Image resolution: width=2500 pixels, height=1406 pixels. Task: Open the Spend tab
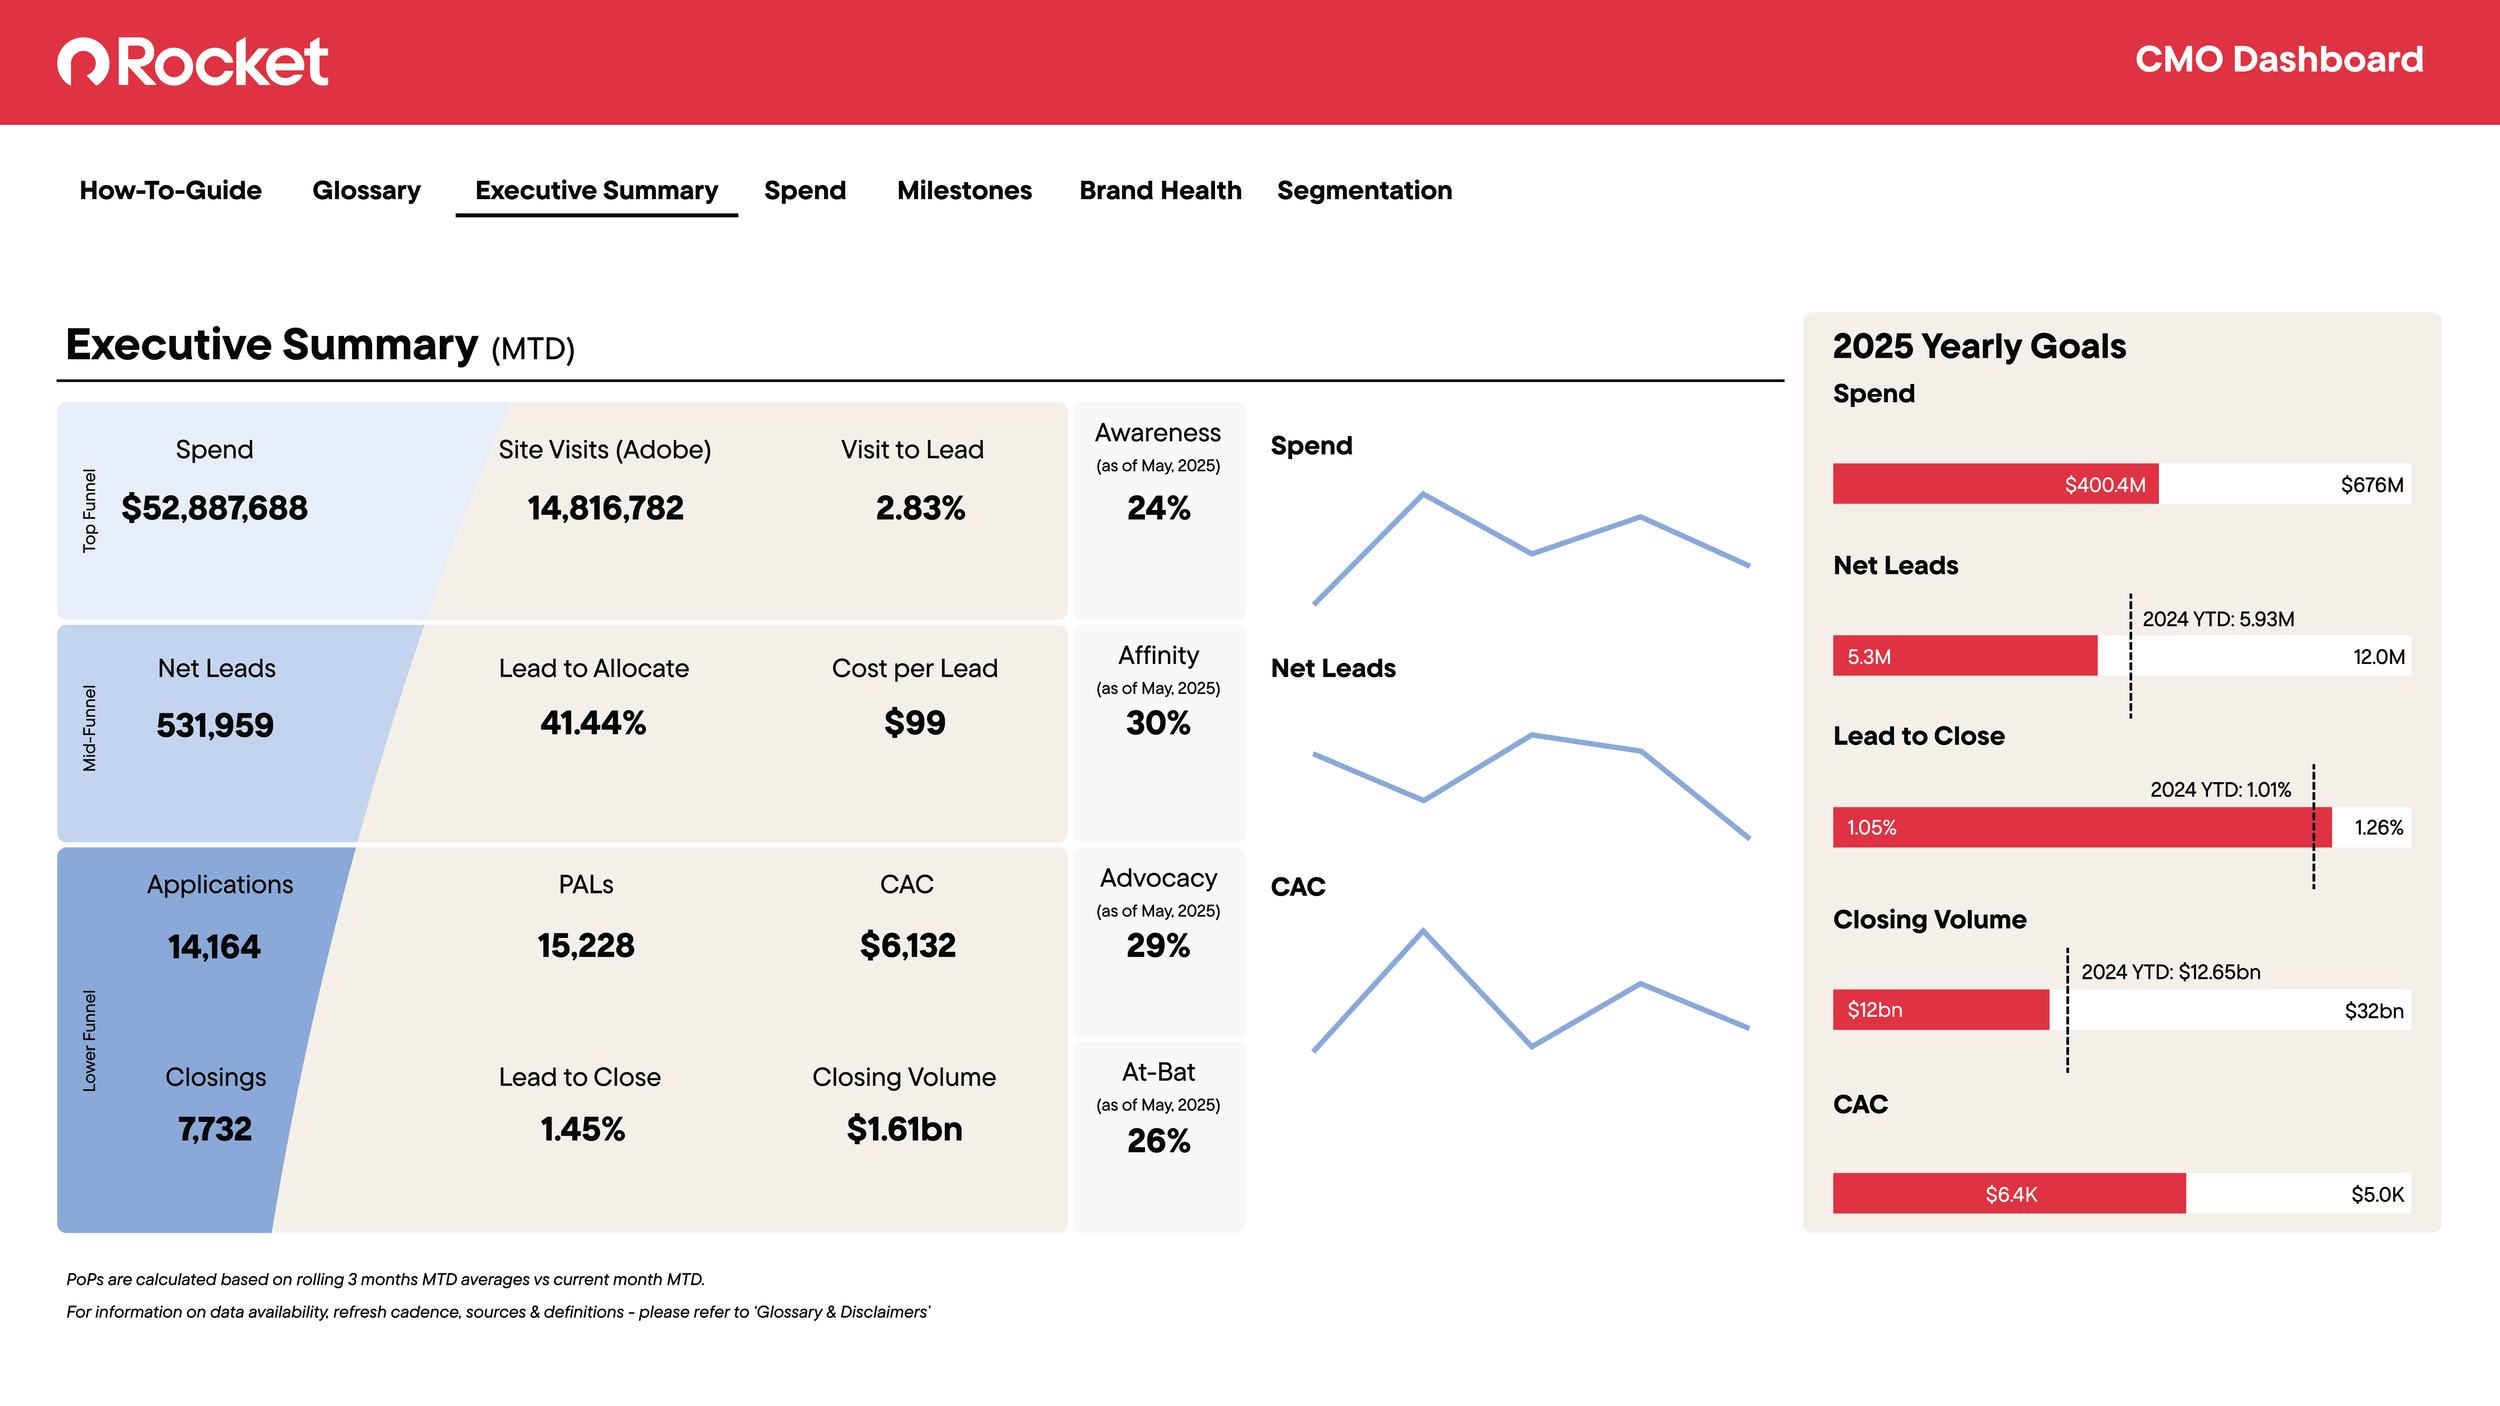804,190
